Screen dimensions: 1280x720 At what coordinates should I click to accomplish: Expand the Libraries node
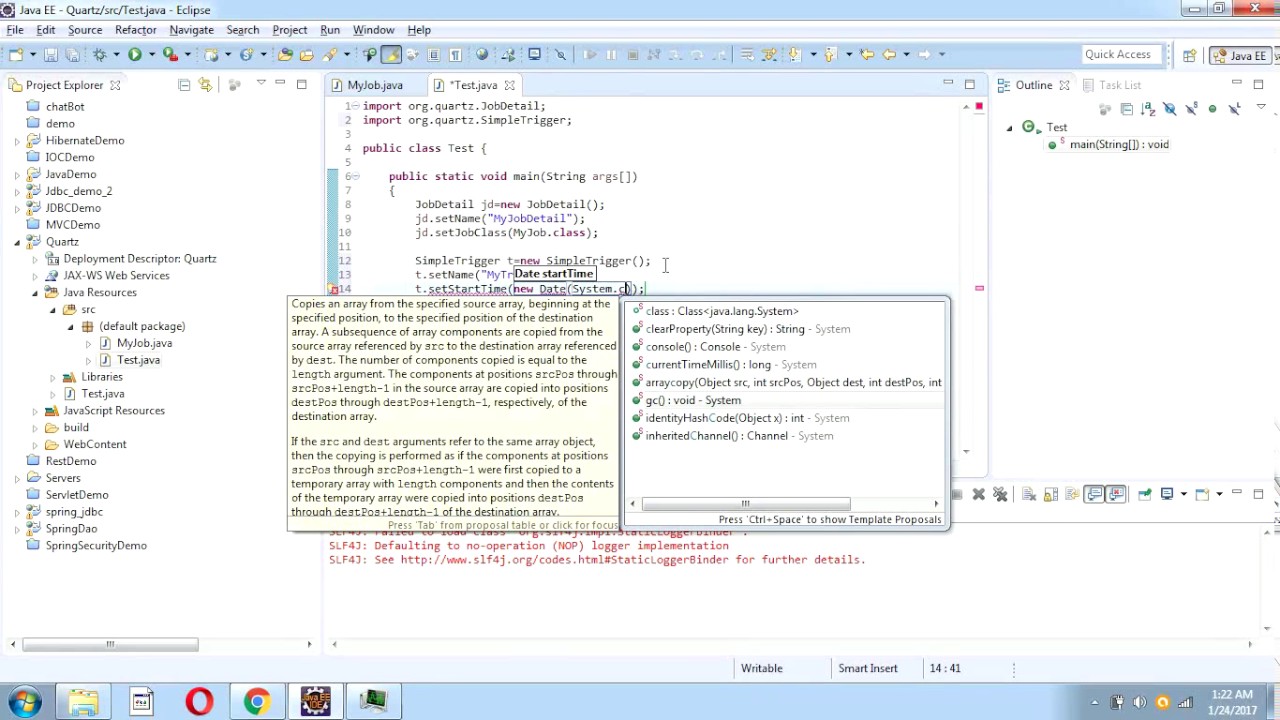pyautogui.click(x=52, y=377)
